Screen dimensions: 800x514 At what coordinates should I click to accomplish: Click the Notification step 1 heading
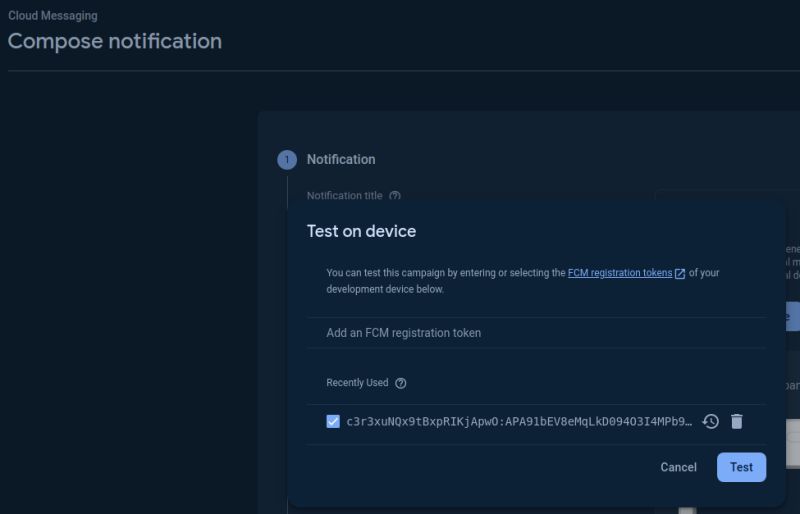[x=341, y=159]
